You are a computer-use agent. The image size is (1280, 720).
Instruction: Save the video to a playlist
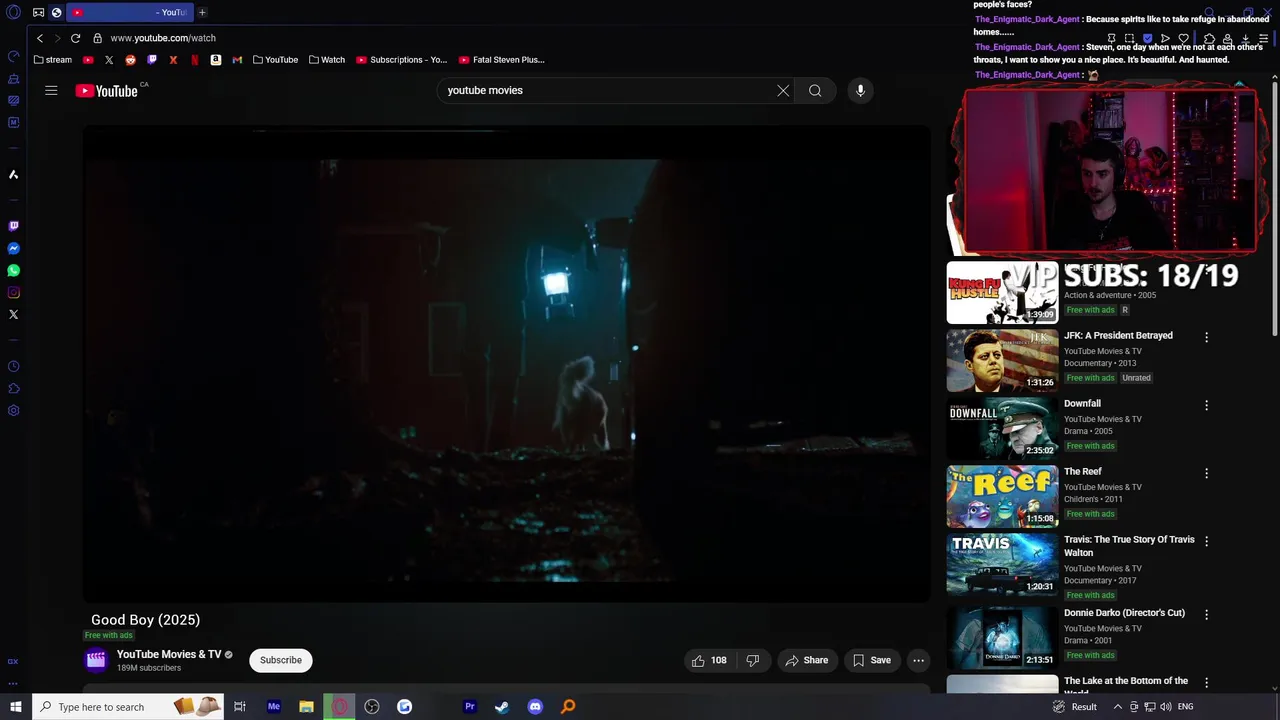click(x=871, y=660)
